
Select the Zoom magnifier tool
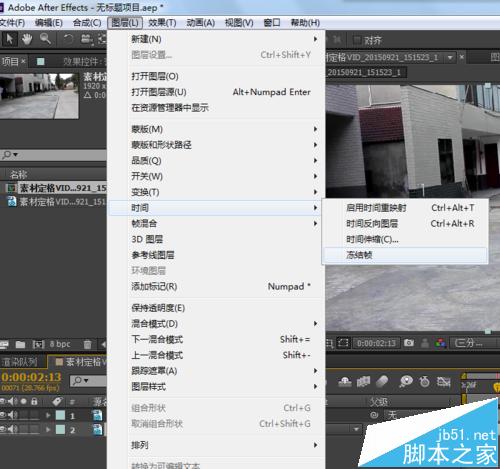tap(45, 39)
